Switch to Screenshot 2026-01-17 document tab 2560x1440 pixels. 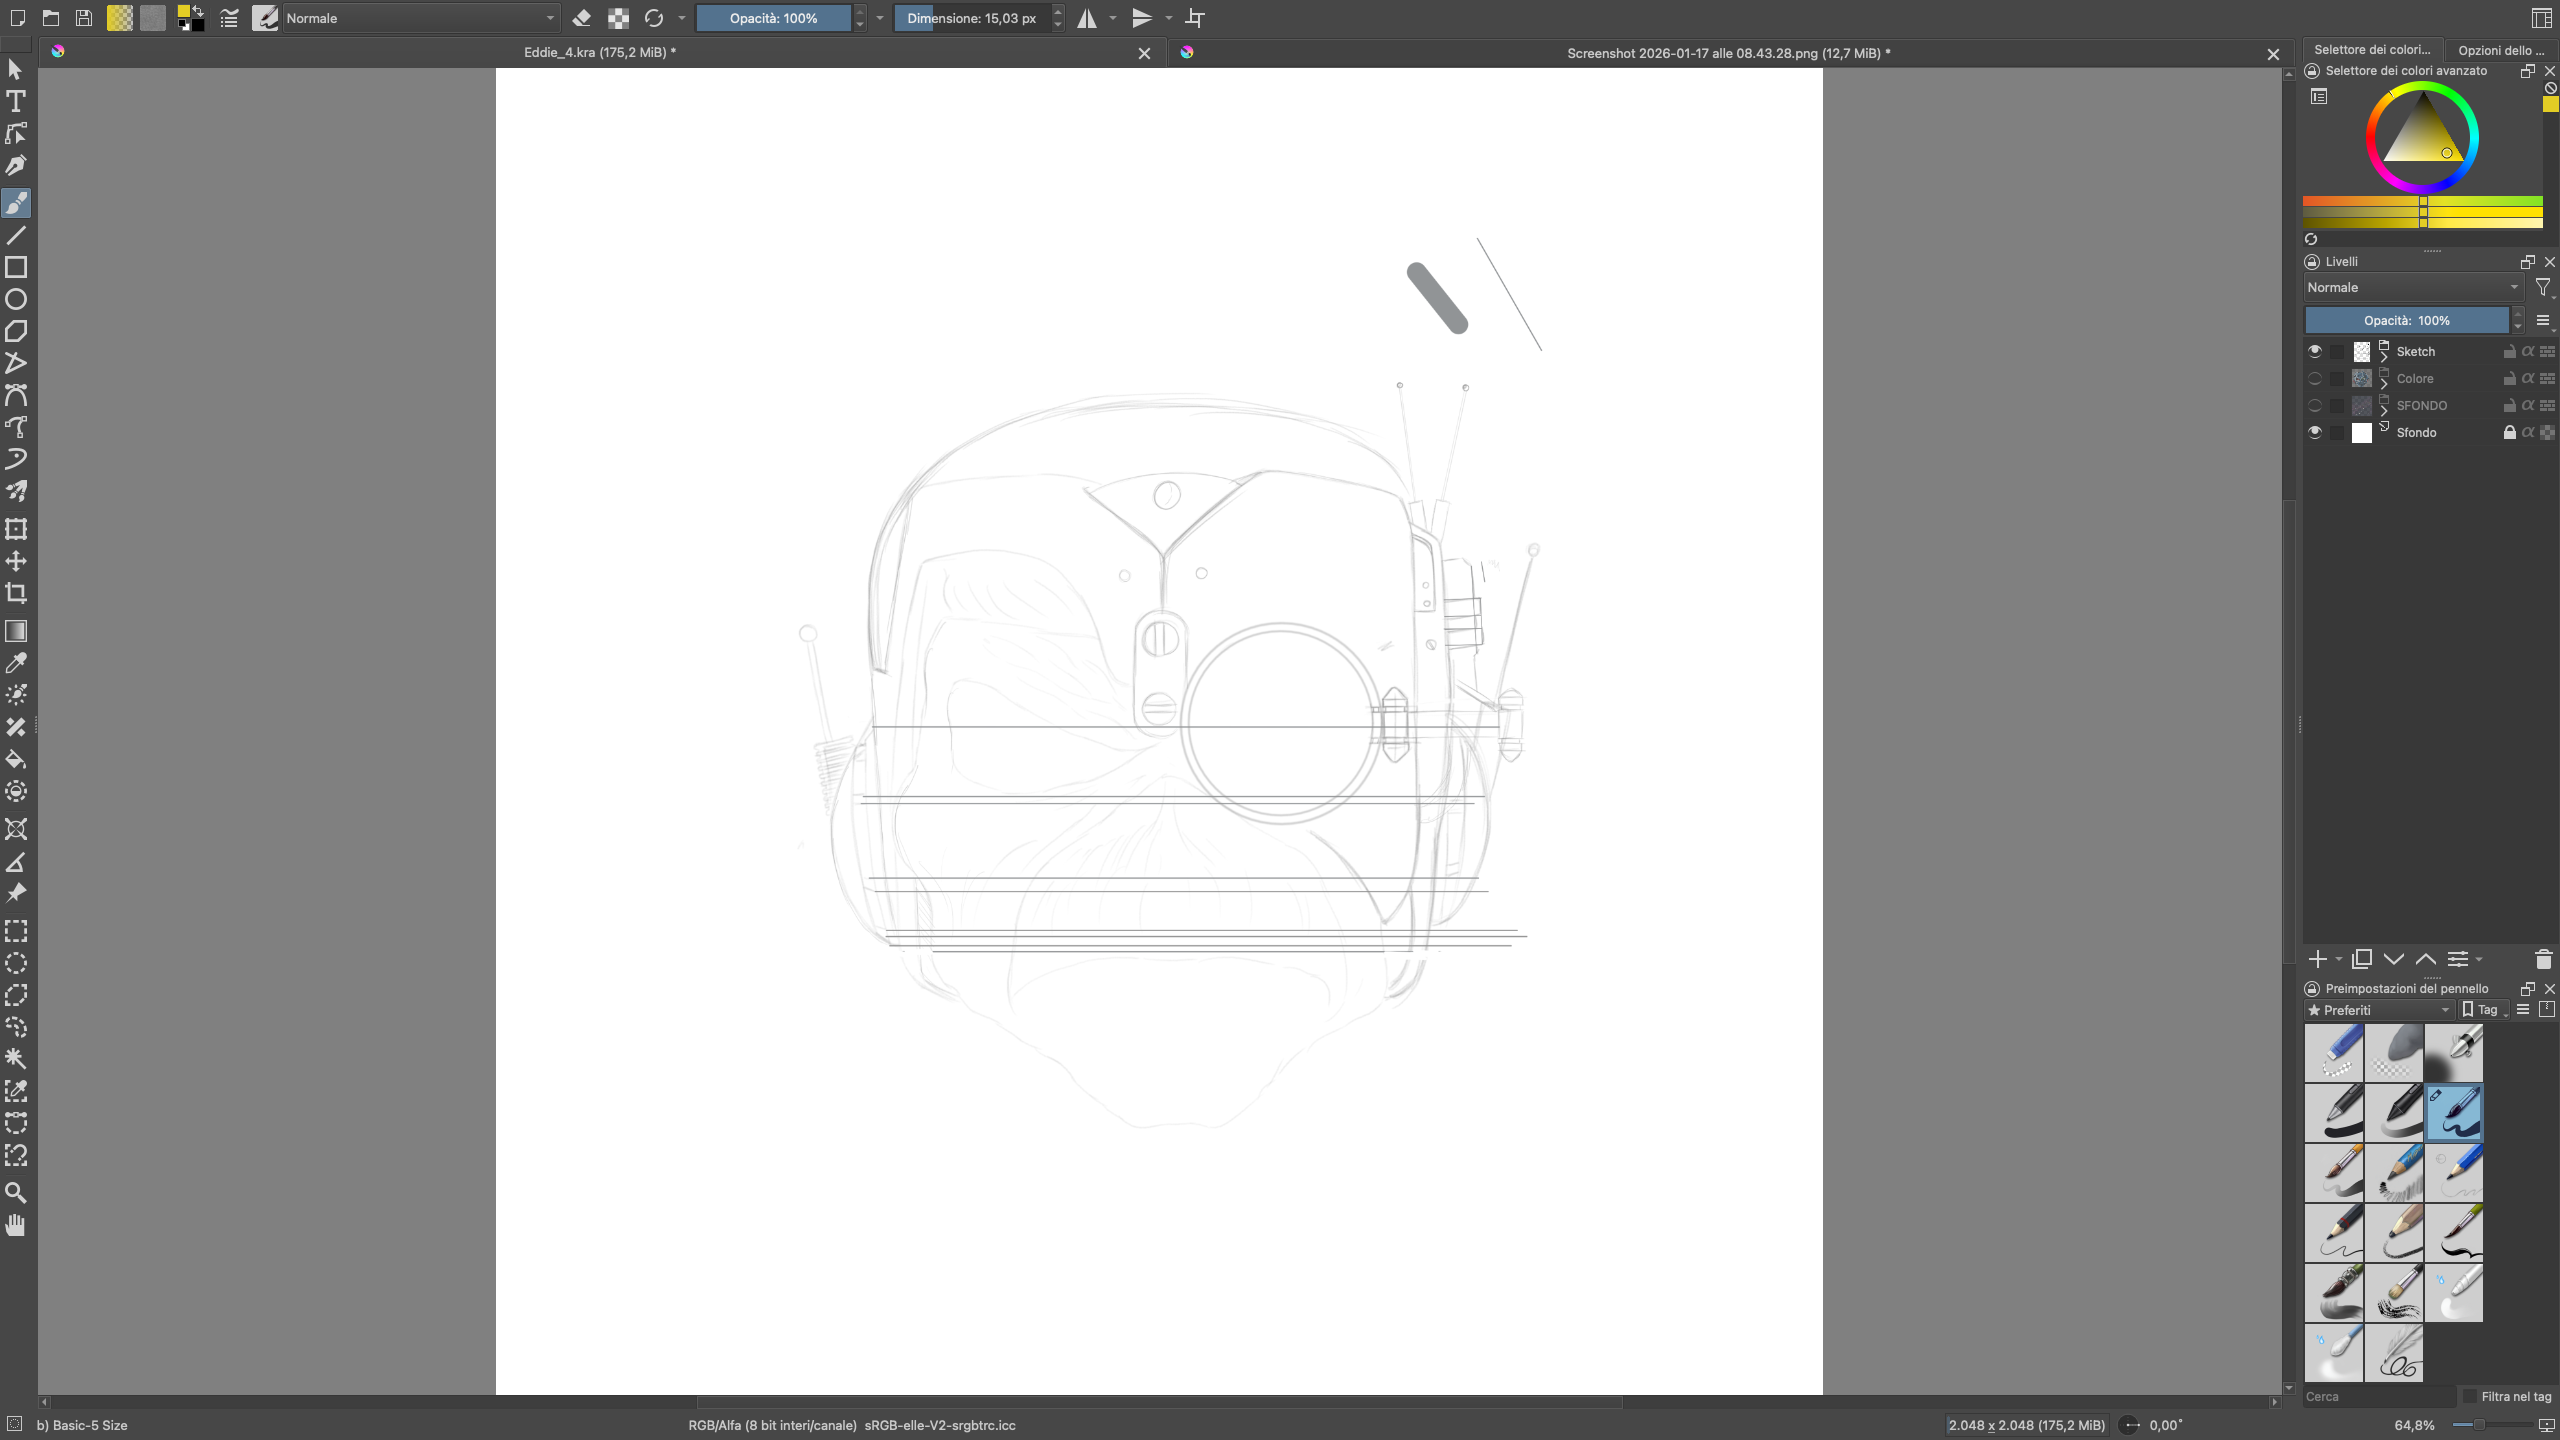click(1727, 53)
